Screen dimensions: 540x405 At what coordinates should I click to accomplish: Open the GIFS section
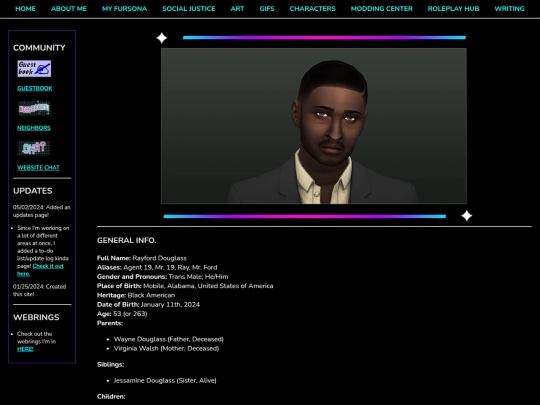point(267,9)
